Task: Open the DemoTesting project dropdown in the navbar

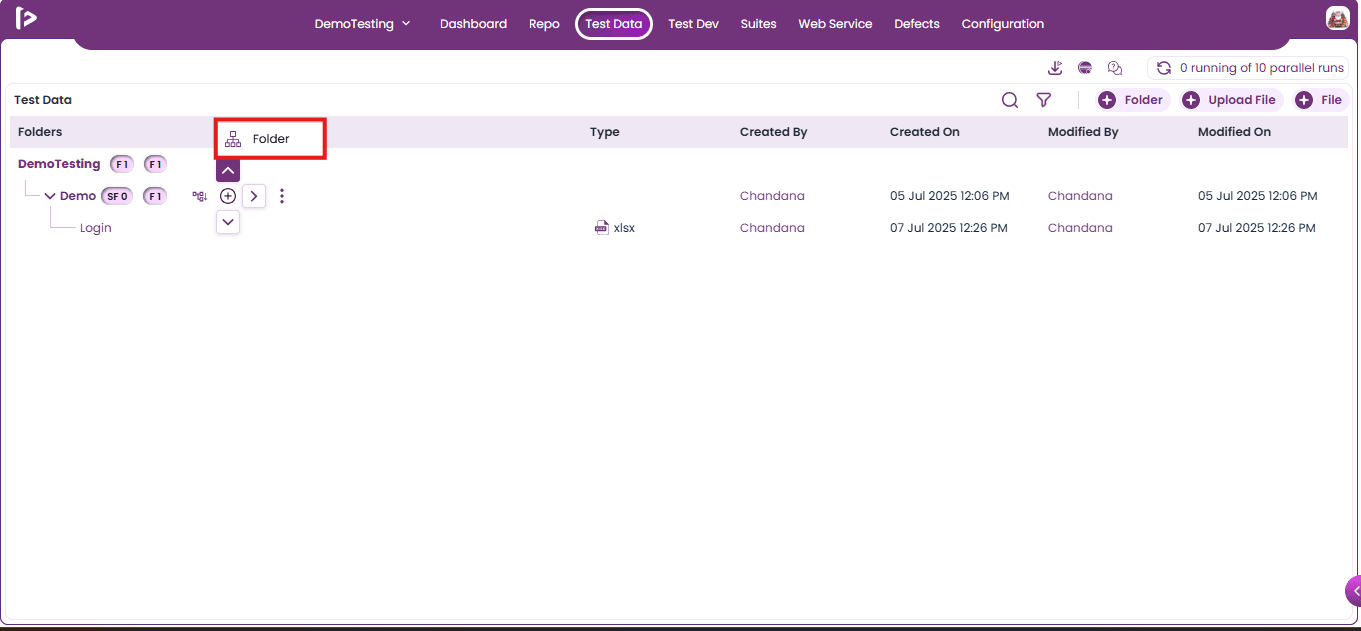Action: [363, 24]
